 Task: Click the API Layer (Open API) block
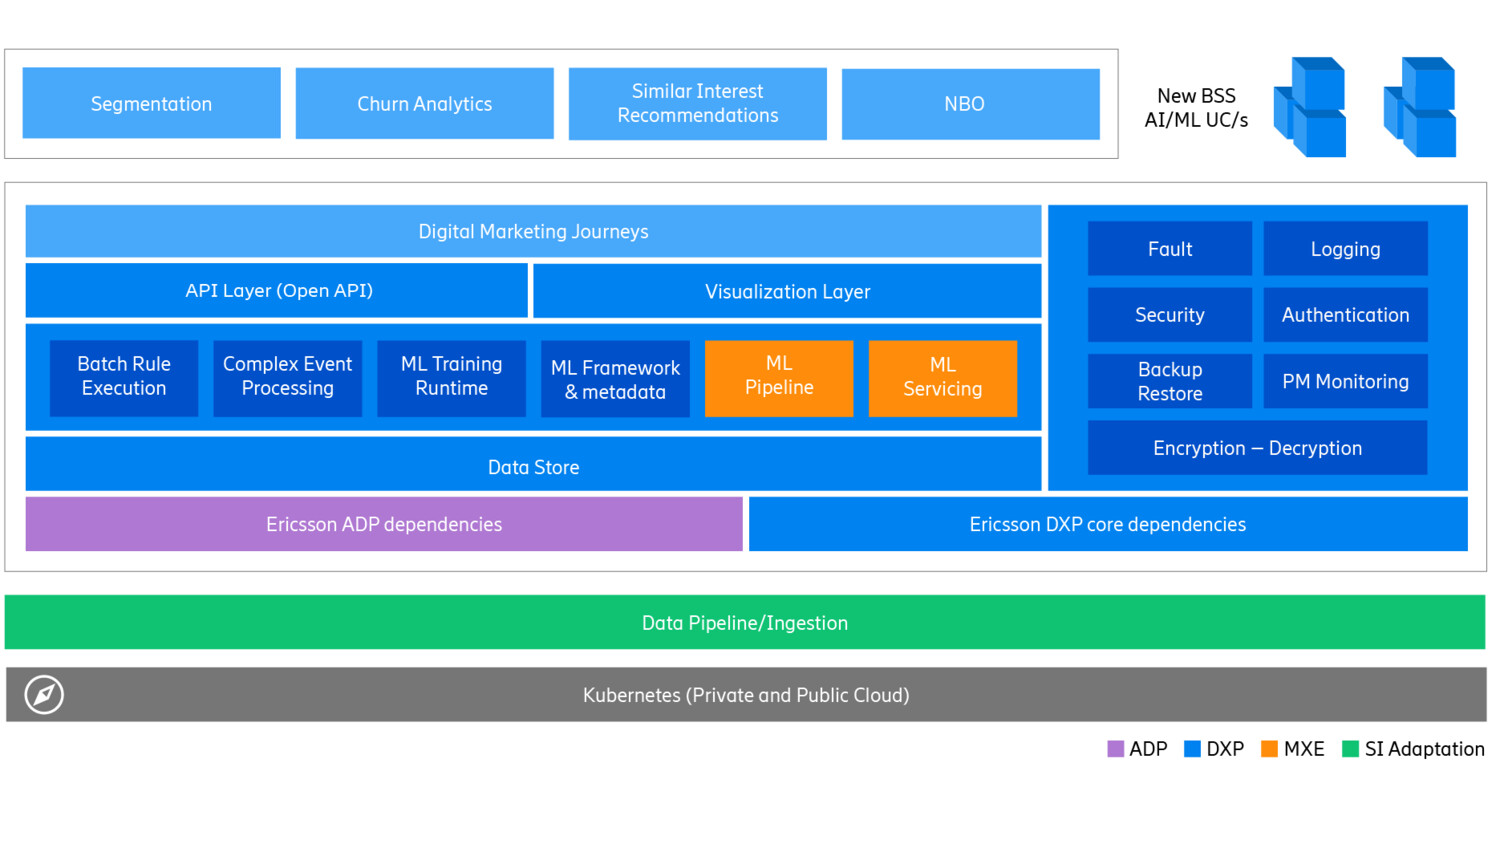click(277, 291)
